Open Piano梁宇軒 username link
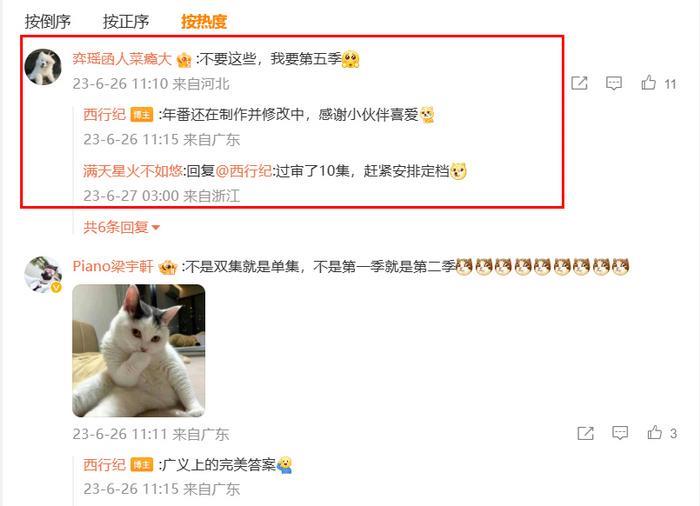Viewport: 700px width, 506px height. click(x=112, y=267)
